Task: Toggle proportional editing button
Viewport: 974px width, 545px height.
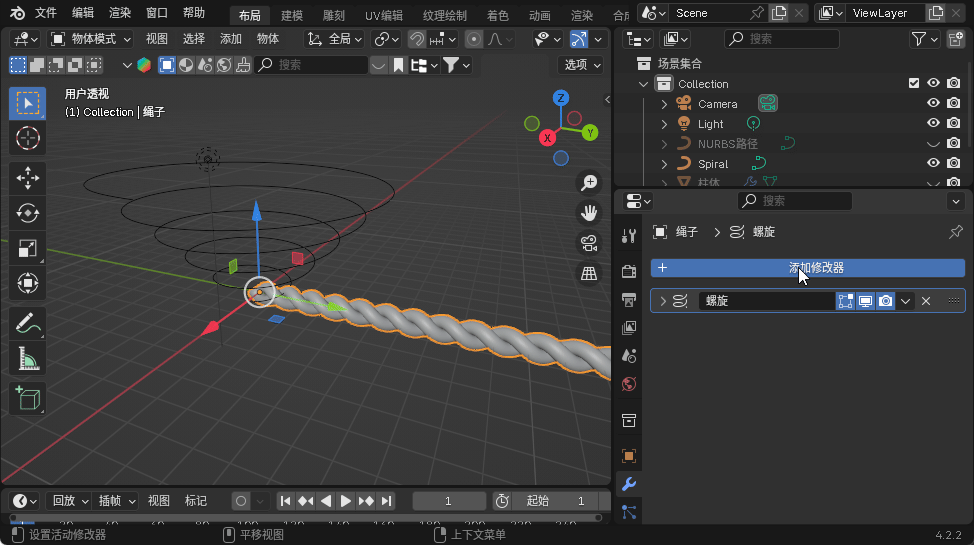Action: (474, 39)
